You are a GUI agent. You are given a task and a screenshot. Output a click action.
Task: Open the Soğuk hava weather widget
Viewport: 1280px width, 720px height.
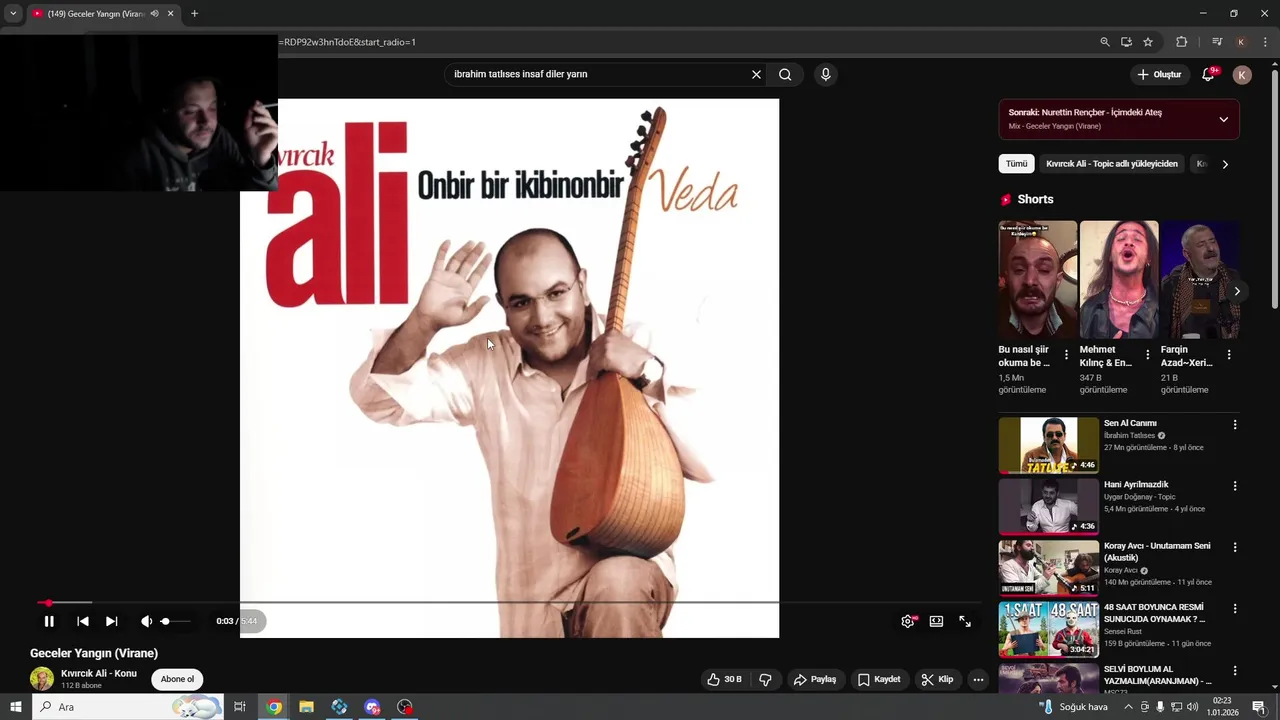1073,707
